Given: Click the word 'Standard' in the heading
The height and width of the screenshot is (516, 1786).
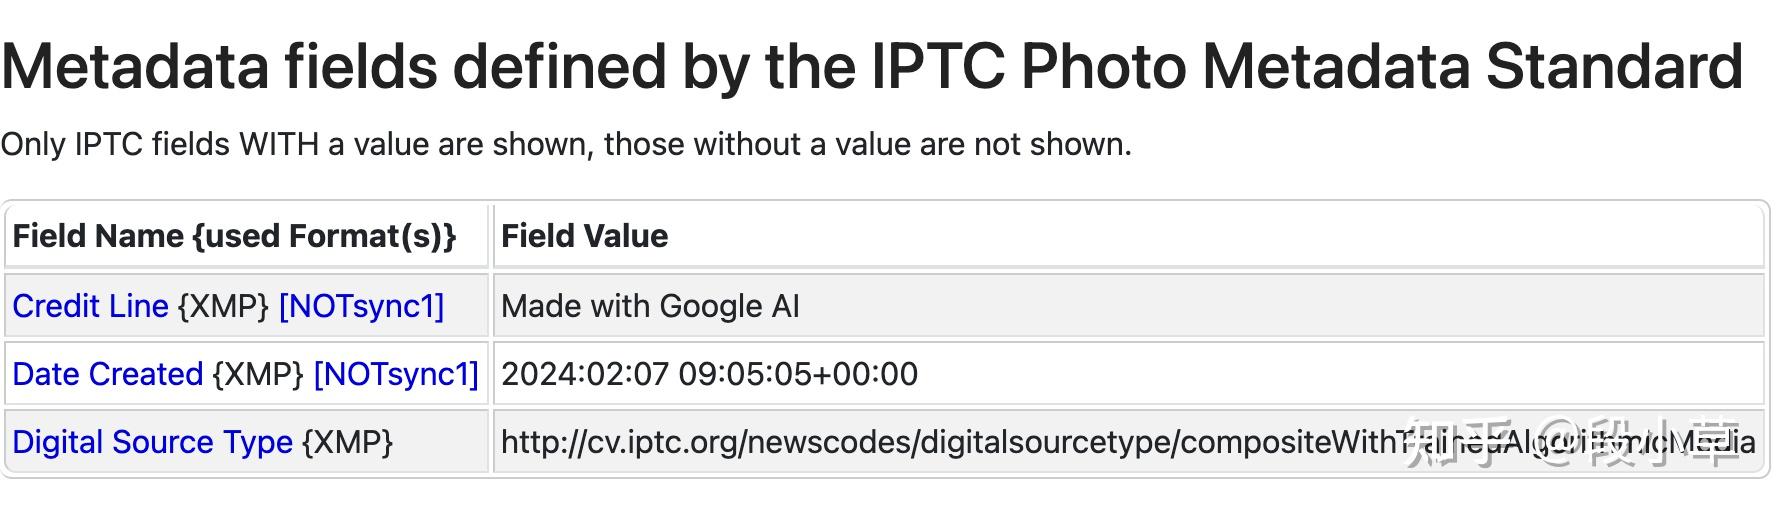Looking at the screenshot, I should pyautogui.click(x=1614, y=68).
